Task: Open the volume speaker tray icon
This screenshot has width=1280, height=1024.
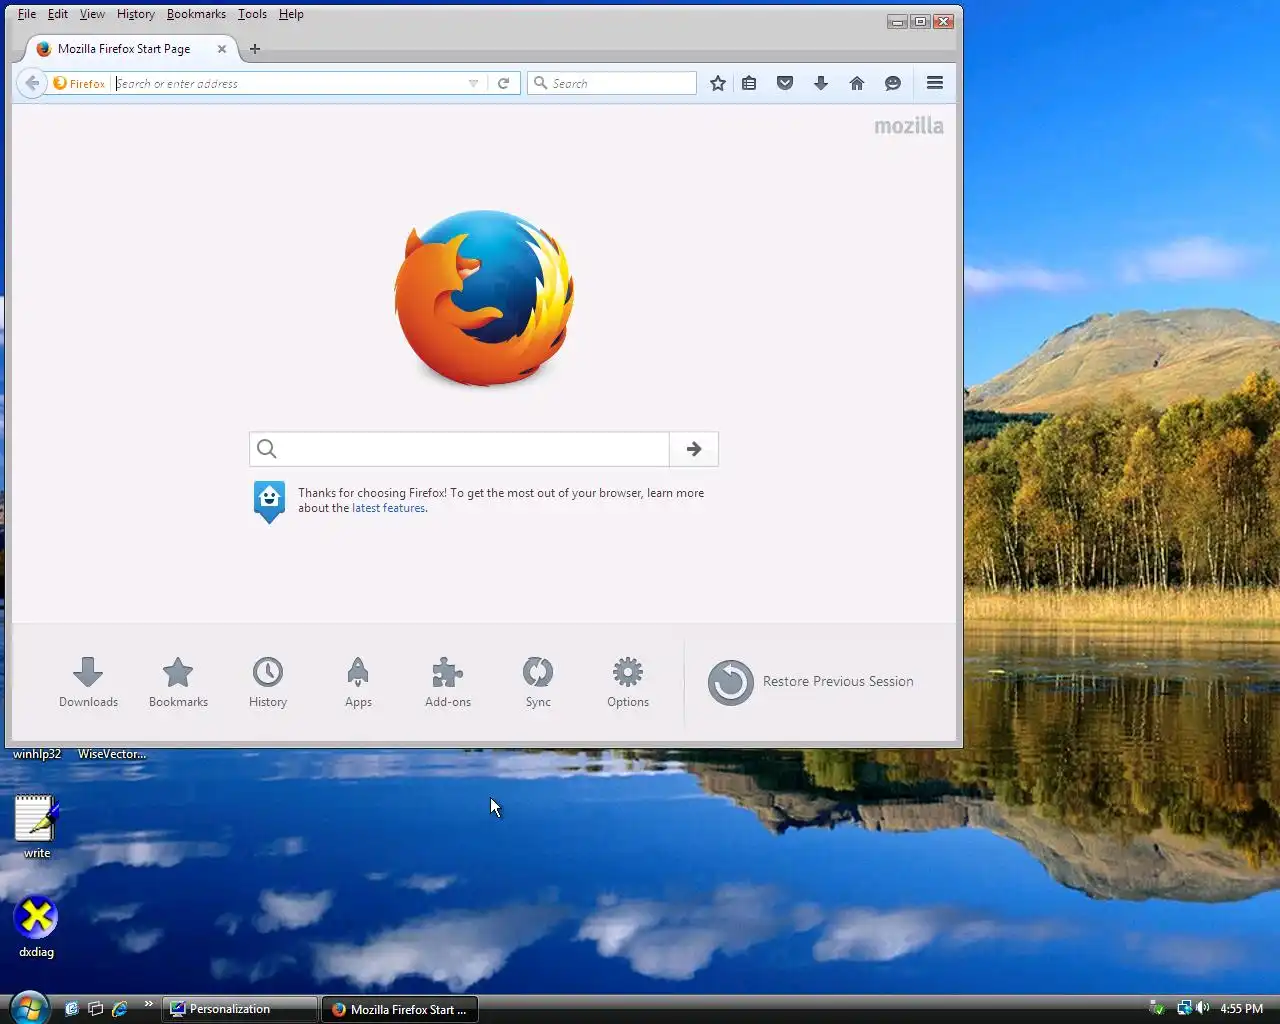Action: click(1202, 1008)
